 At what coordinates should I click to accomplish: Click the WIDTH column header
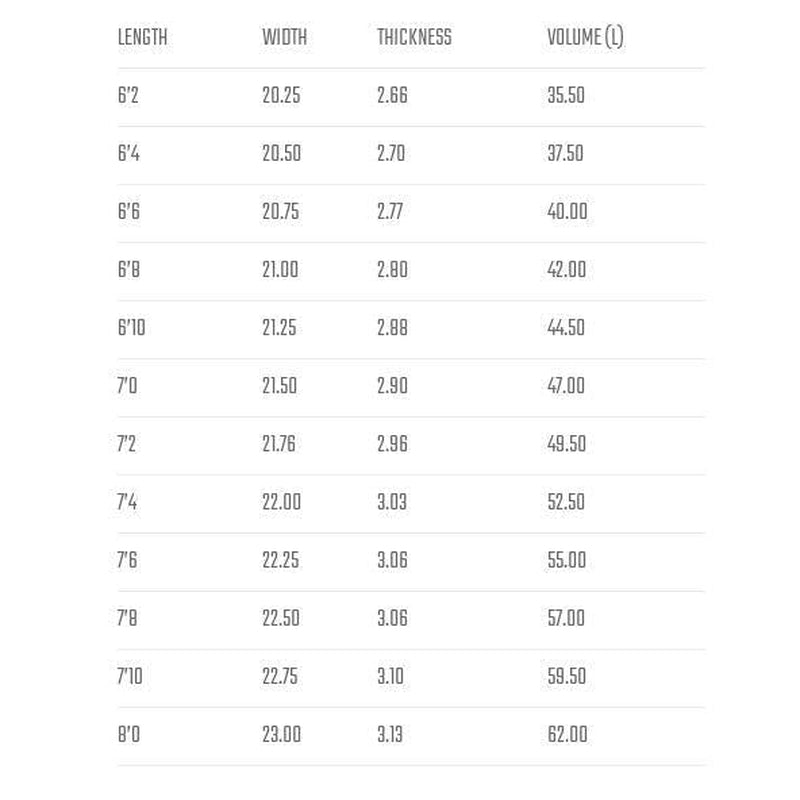click(284, 39)
